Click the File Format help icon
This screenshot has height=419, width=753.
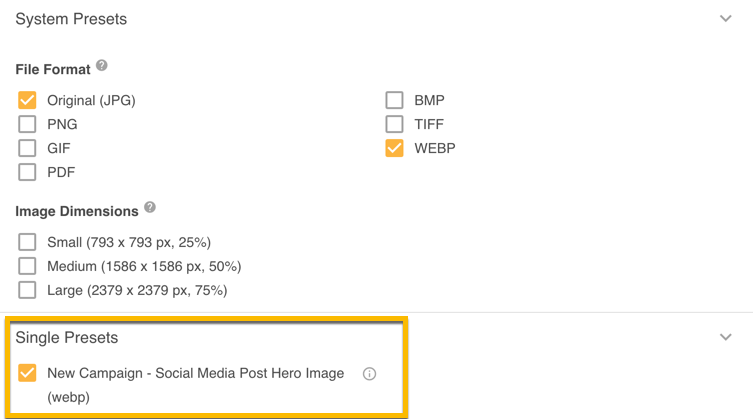click(x=102, y=66)
